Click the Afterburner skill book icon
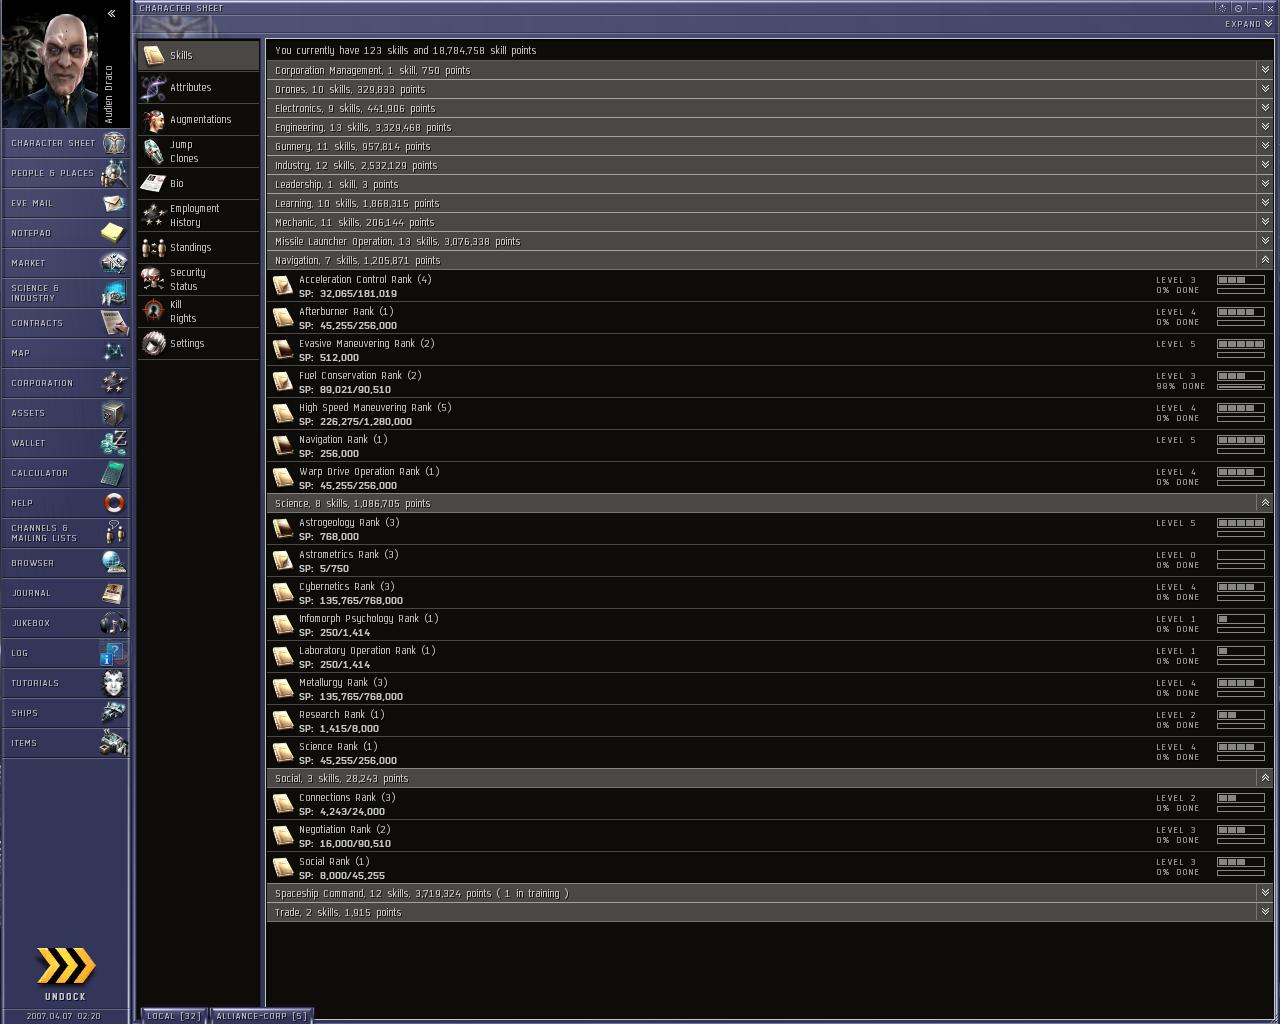This screenshot has height=1024, width=1280. click(283, 318)
